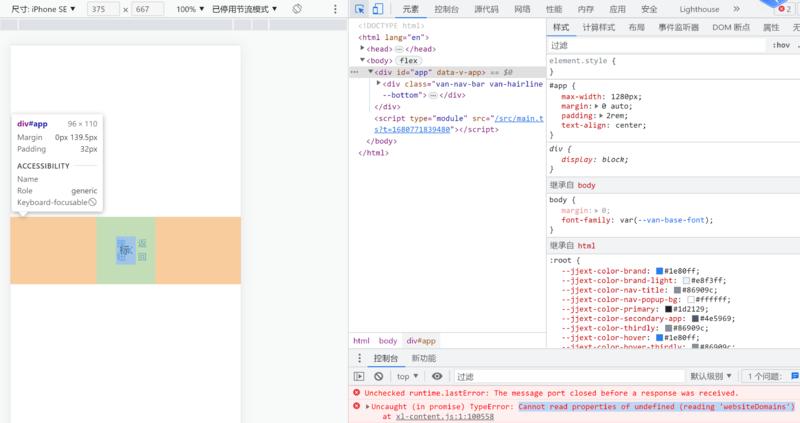Focus the console 过滤 filter box
Screen dimensions: 800x423
click(x=569, y=376)
